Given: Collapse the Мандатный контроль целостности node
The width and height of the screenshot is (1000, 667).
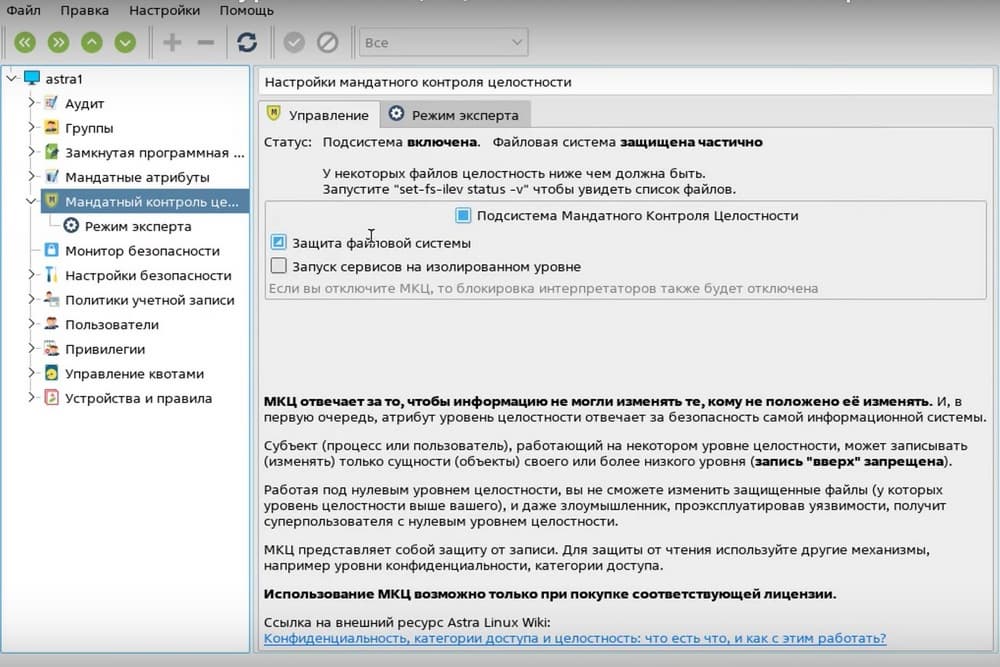Looking at the screenshot, I should 31,201.
